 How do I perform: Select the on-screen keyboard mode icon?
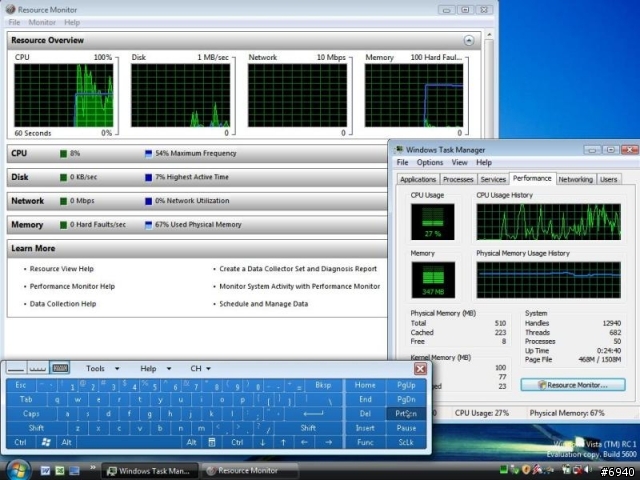[x=60, y=368]
